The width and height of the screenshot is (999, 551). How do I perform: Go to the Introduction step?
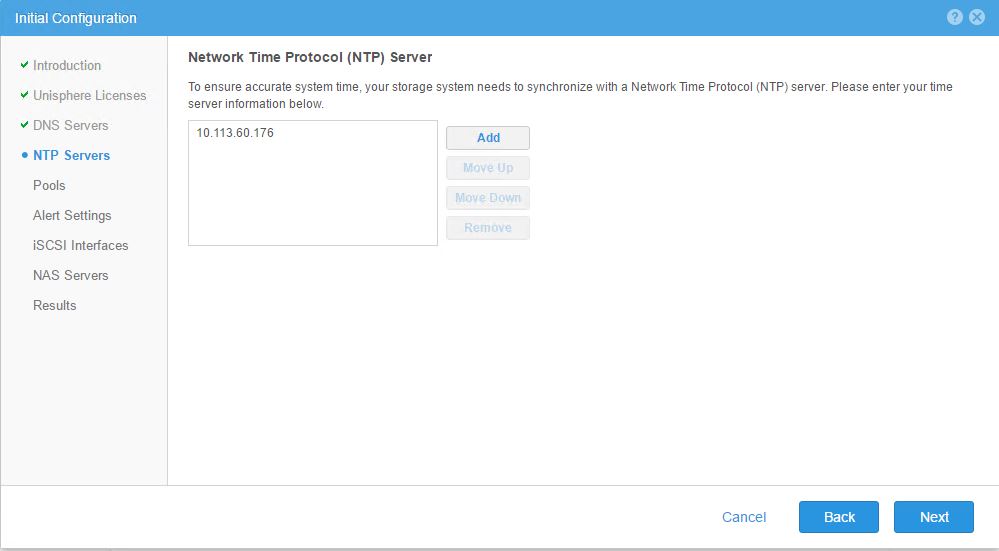click(x=67, y=65)
